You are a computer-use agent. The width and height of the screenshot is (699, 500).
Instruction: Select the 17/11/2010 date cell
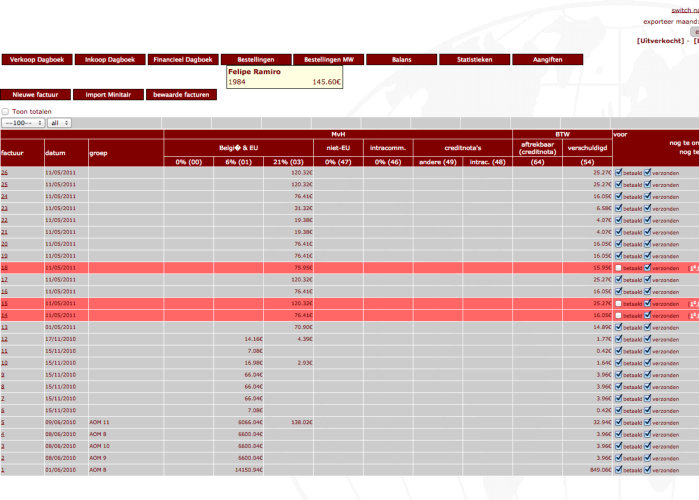(66, 339)
